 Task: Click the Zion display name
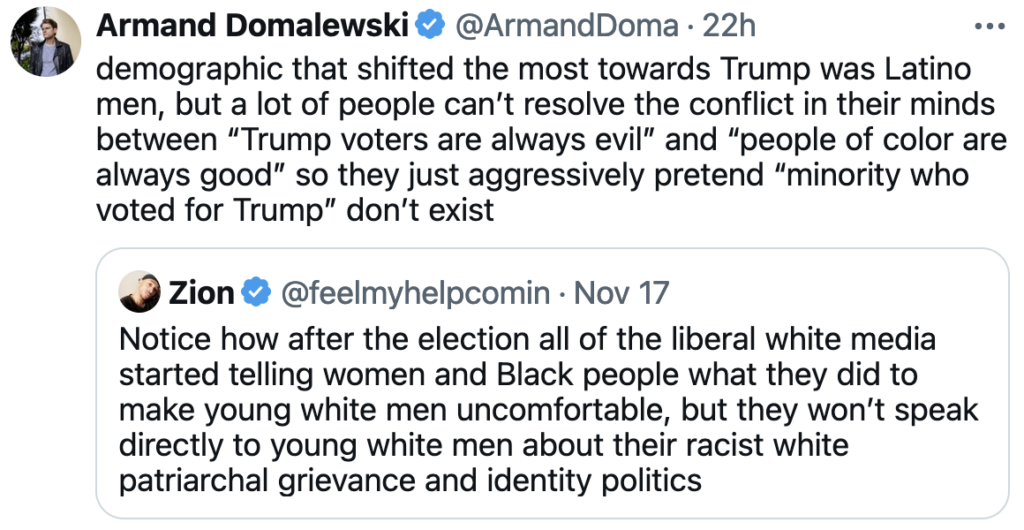click(x=202, y=293)
